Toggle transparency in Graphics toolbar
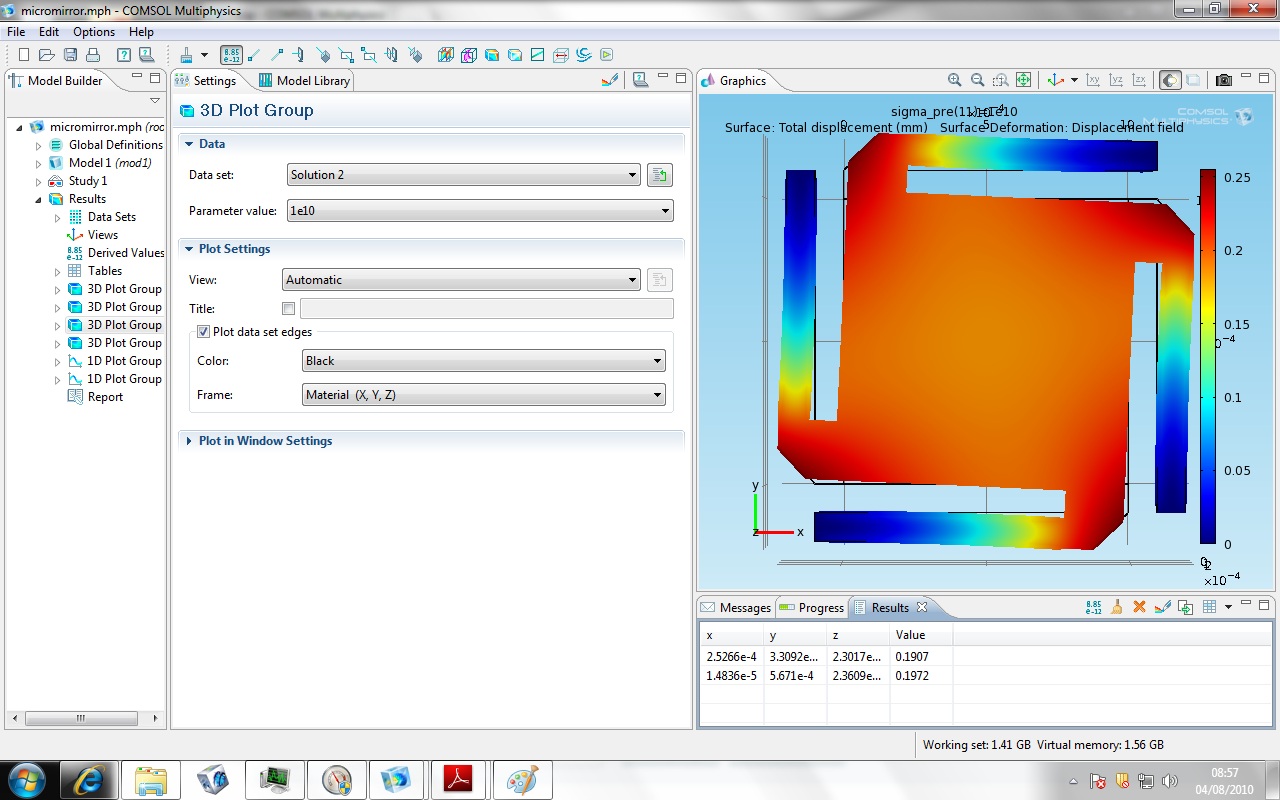1280x800 pixels. pyautogui.click(x=1193, y=80)
